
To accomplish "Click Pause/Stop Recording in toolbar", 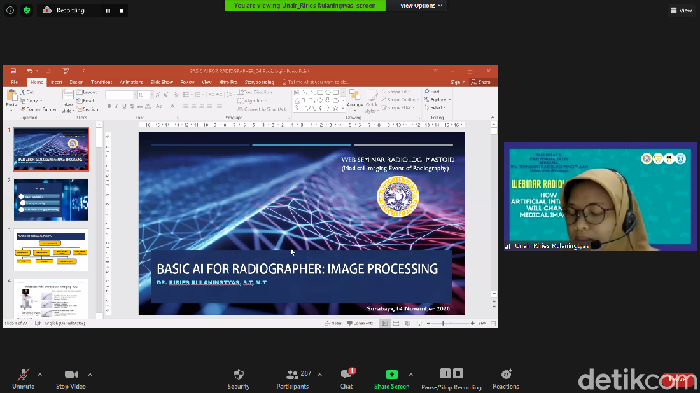I will (451, 379).
